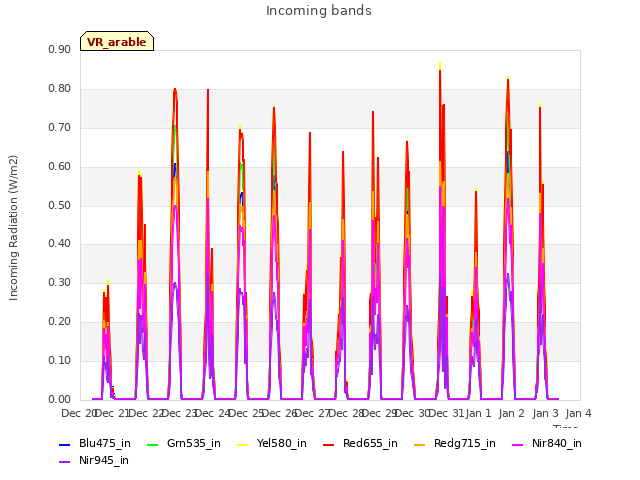
Task: Select the Yel580_in legend label
Action: [x=282, y=444]
